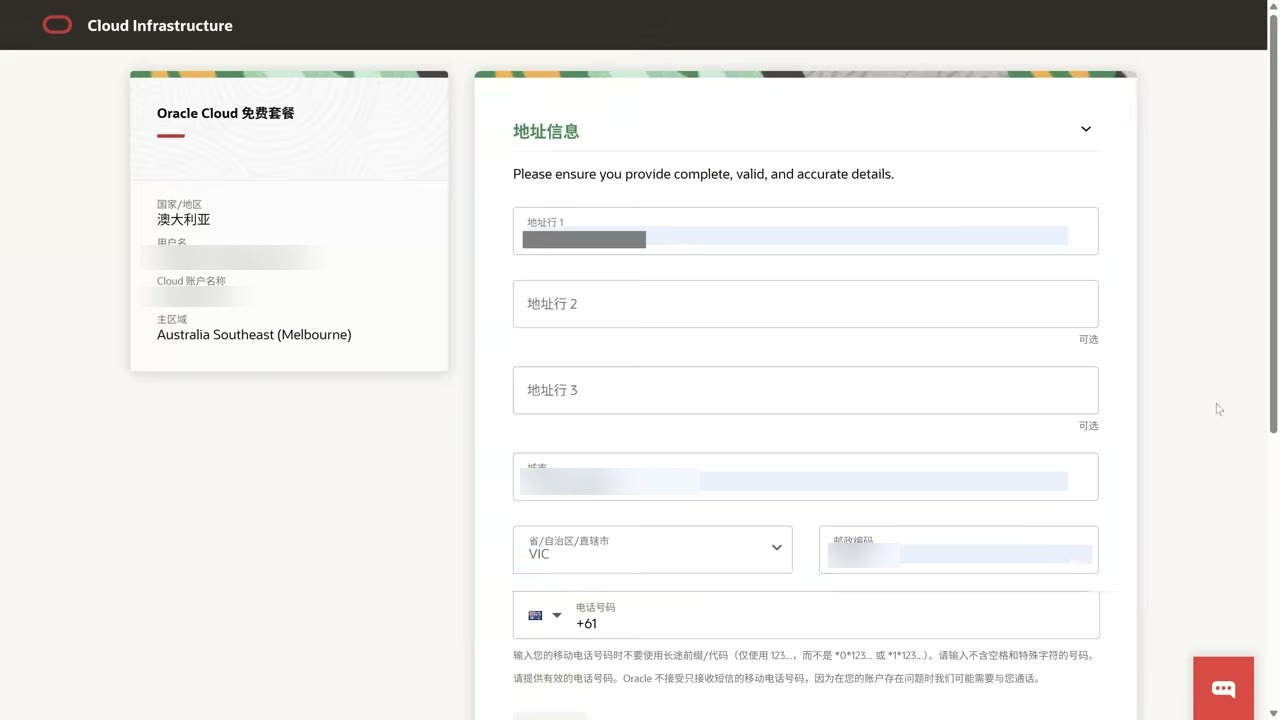The width and height of the screenshot is (1280, 720).
Task: Click the phone hint starting '输入您的移动电话号码'
Action: click(x=804, y=656)
